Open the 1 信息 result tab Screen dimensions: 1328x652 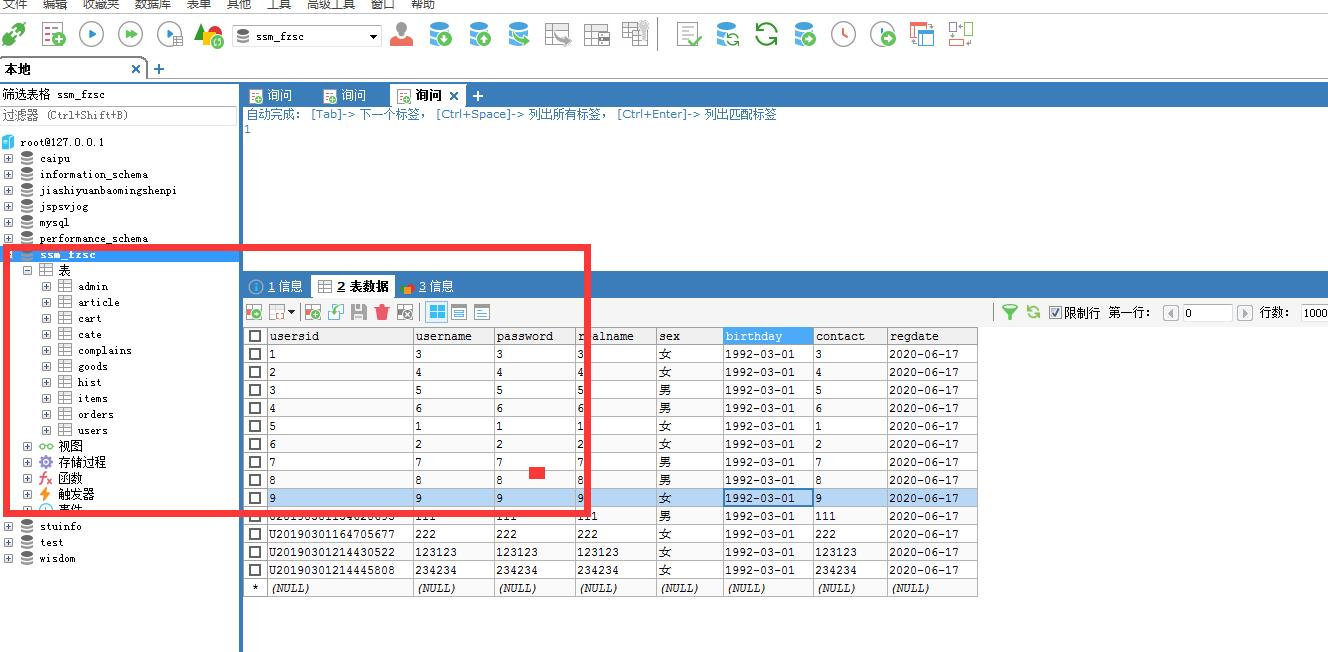click(276, 286)
